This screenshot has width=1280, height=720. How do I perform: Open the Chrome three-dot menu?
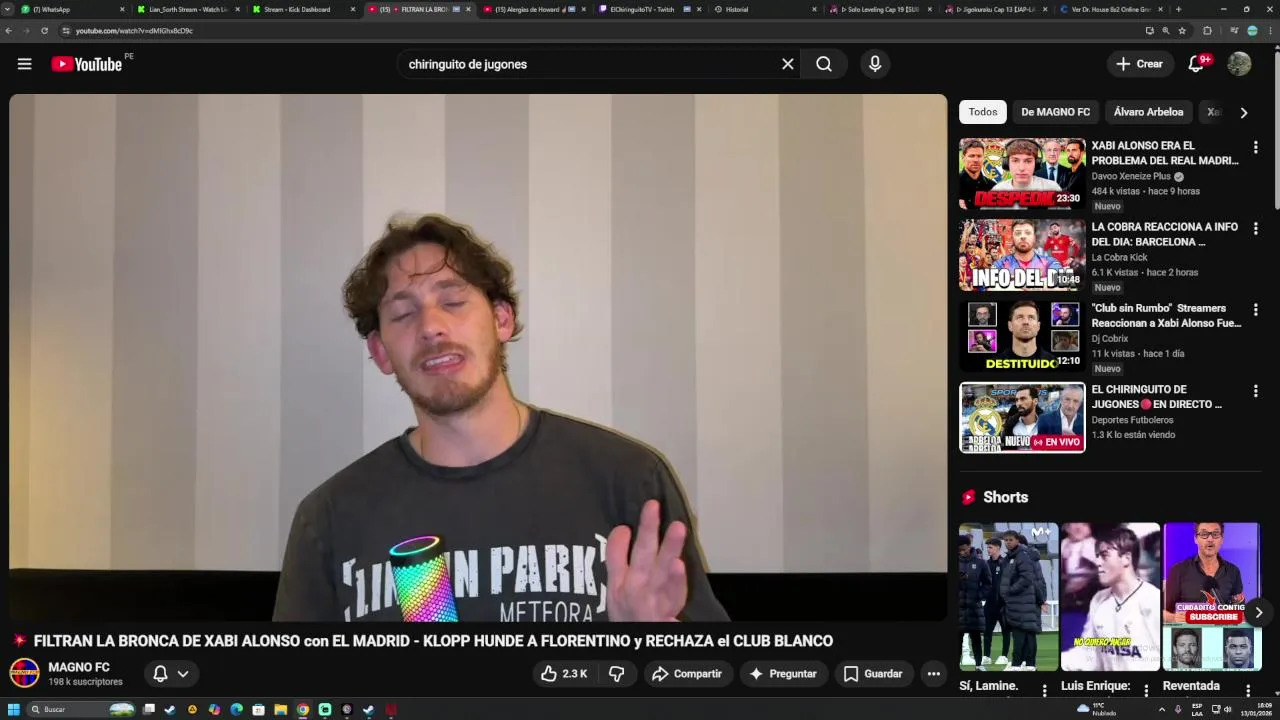pyautogui.click(x=1271, y=31)
